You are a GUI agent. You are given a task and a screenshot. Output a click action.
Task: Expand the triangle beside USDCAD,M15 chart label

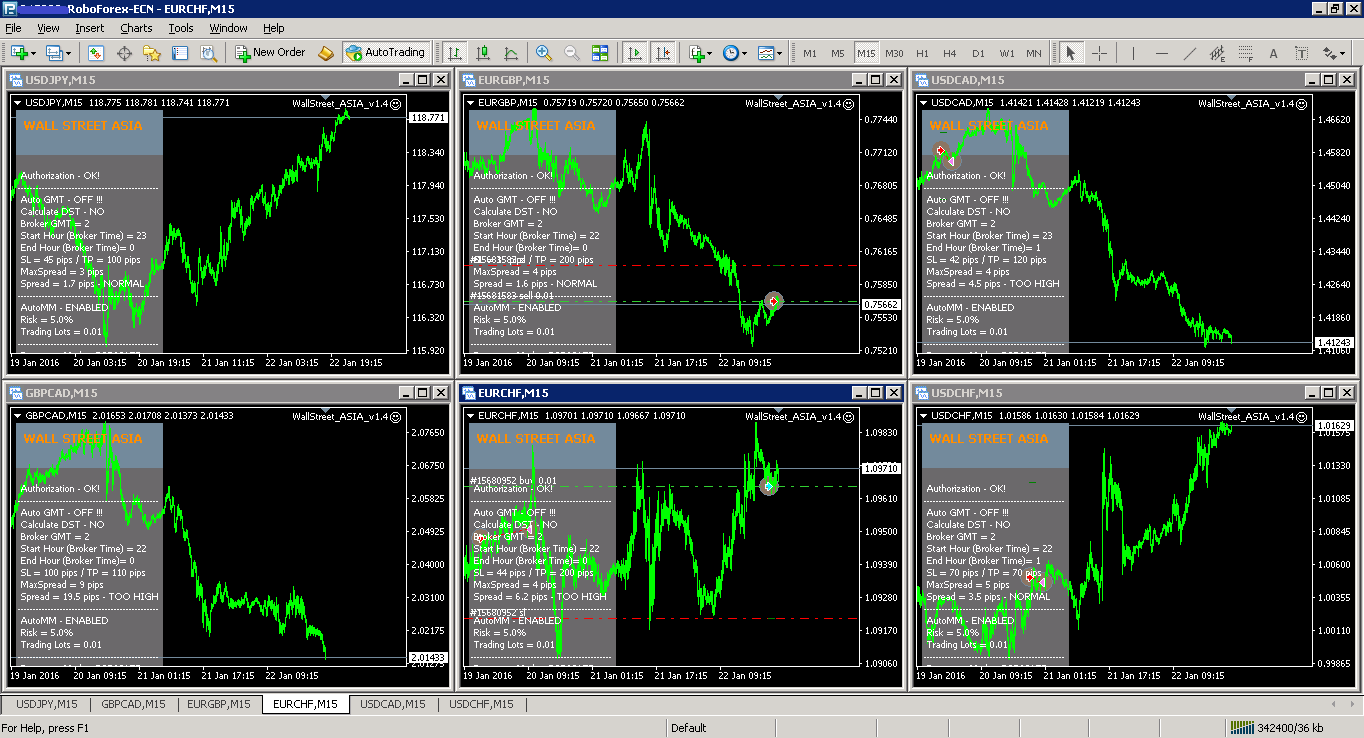coord(924,102)
